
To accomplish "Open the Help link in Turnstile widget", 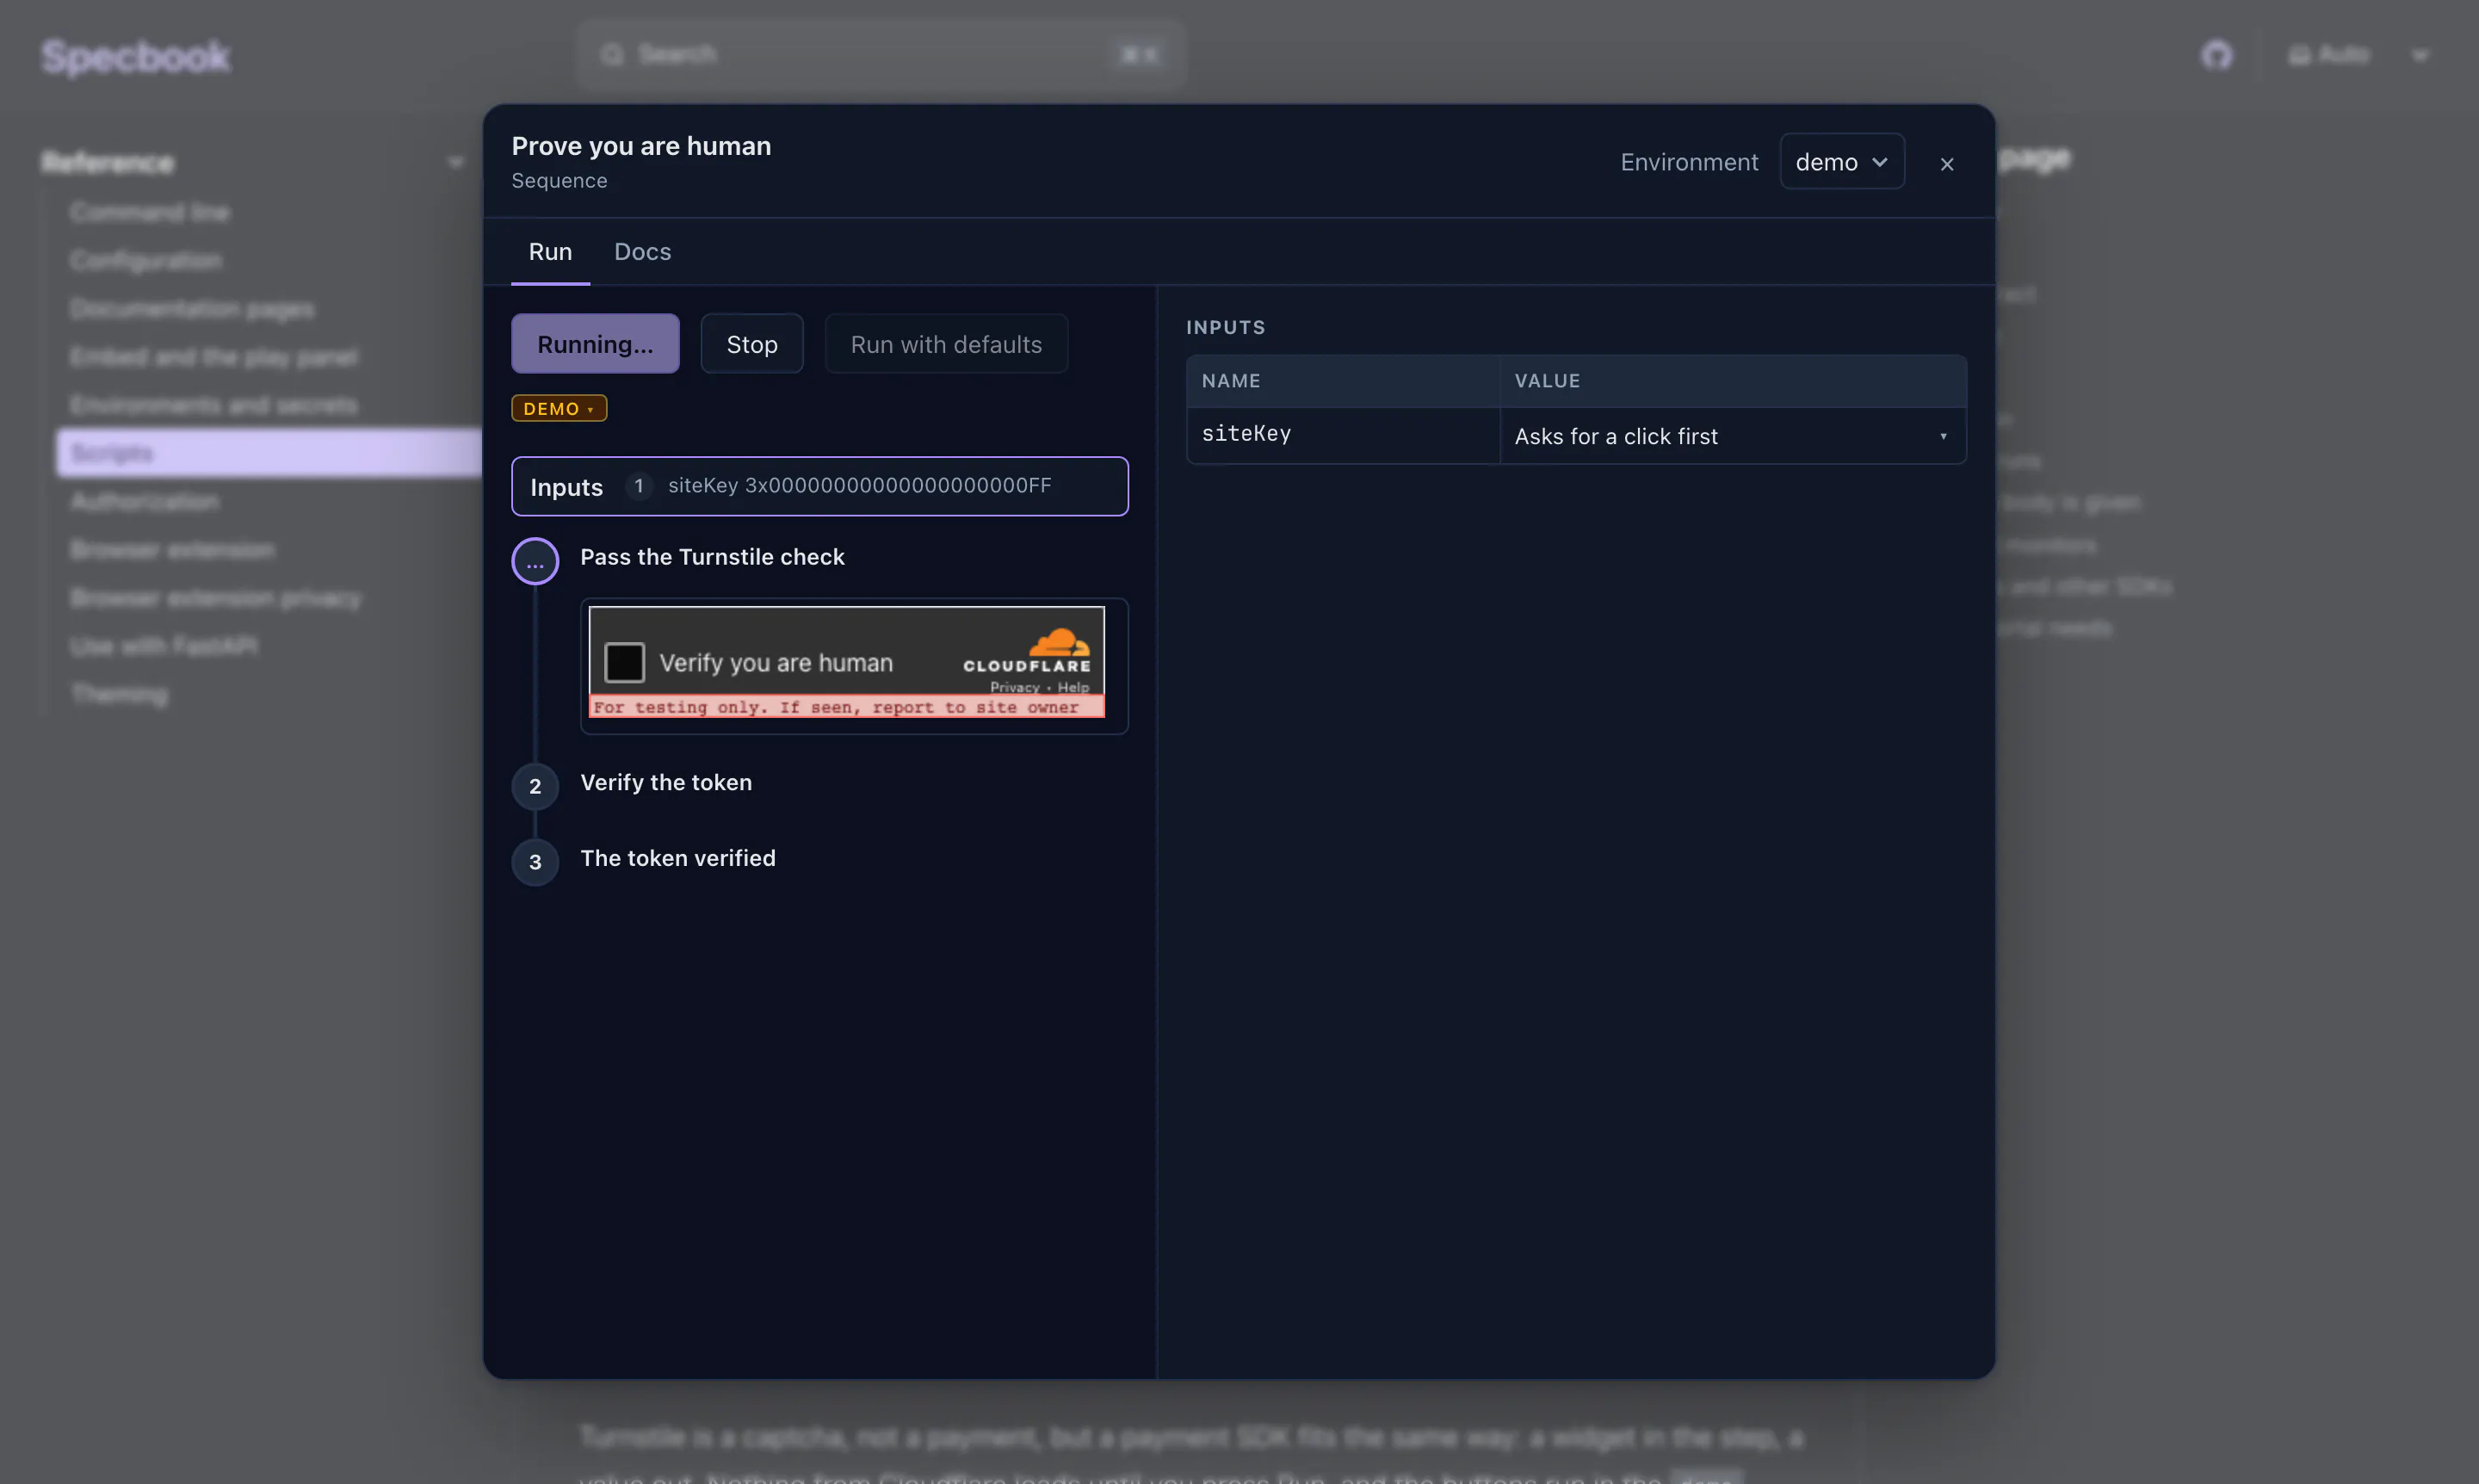I will tap(1073, 687).
